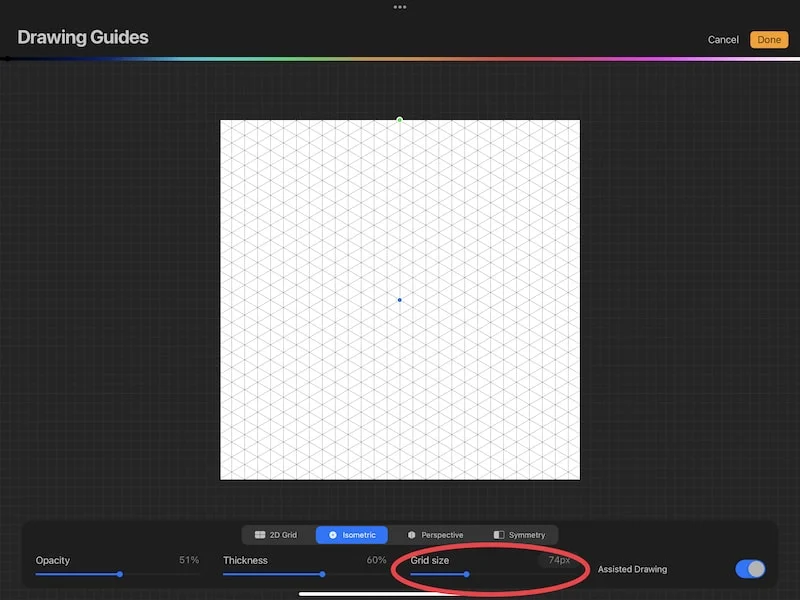Click the Isometric cube icon

click(333, 535)
